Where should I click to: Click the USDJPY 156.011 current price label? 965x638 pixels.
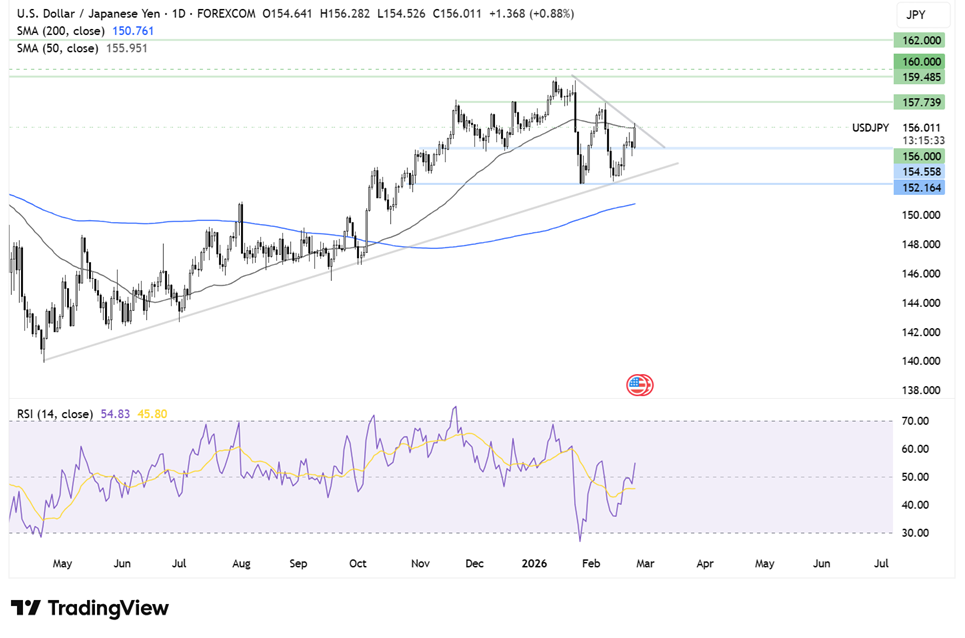(897, 128)
